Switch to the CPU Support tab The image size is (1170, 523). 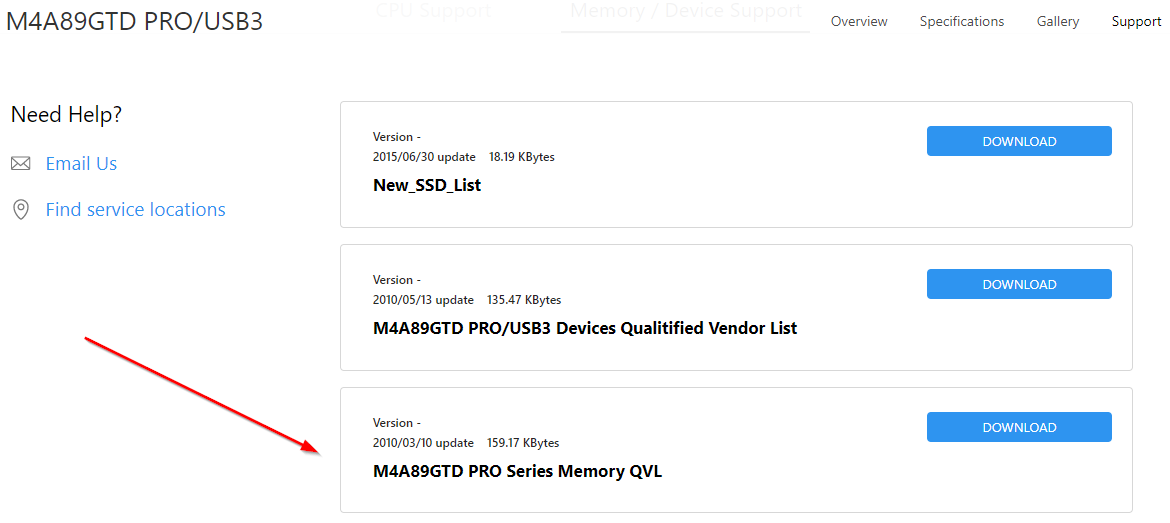[433, 12]
